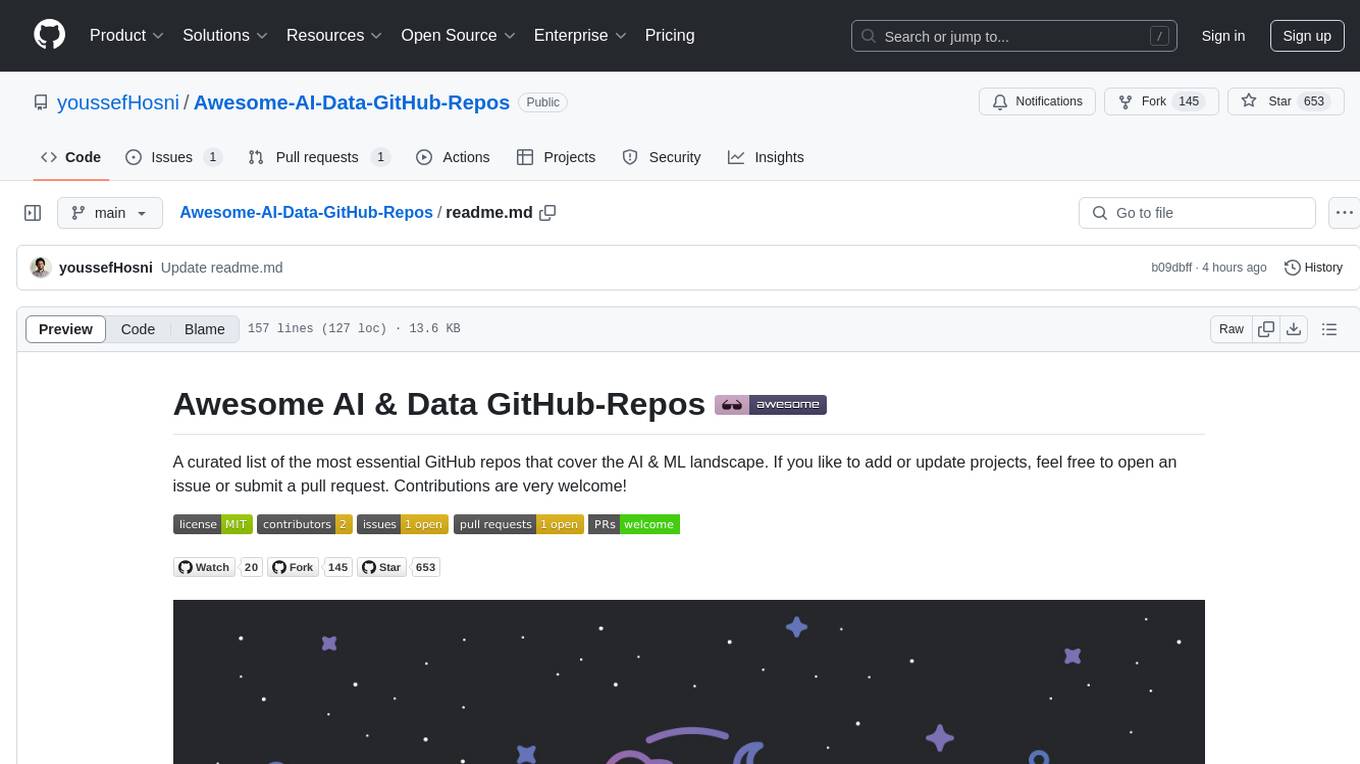Screen dimensions: 1360x764
Task: Open the Actions tab
Action: click(453, 157)
